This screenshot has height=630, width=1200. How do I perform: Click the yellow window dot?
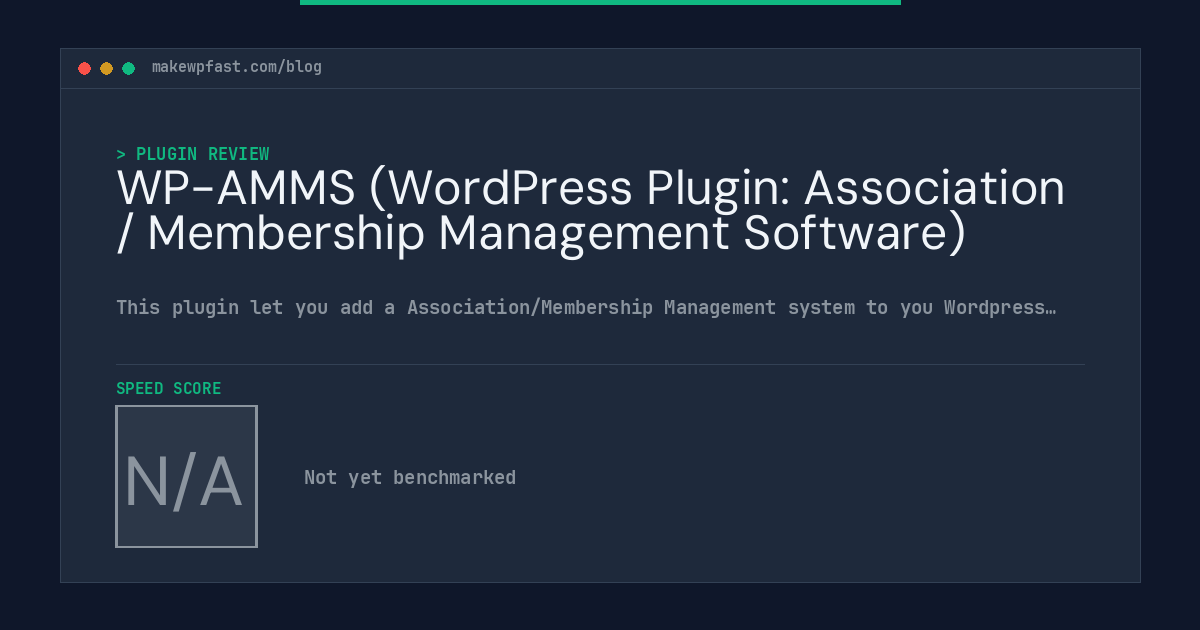click(106, 68)
